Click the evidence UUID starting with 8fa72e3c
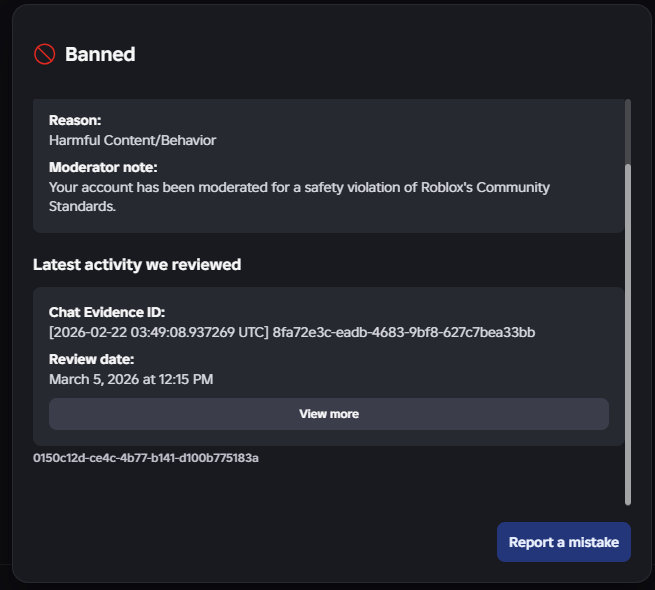The height and width of the screenshot is (590, 655). click(404, 332)
